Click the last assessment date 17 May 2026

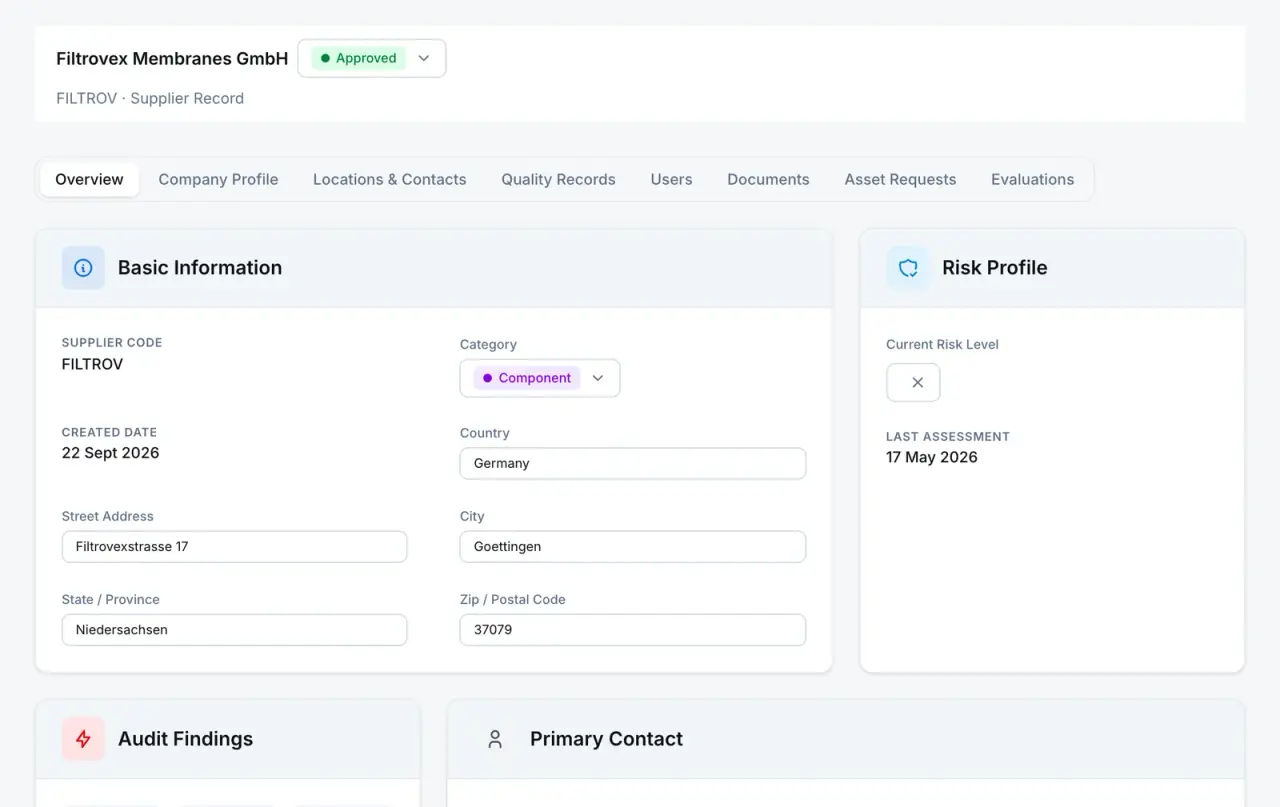coord(932,457)
